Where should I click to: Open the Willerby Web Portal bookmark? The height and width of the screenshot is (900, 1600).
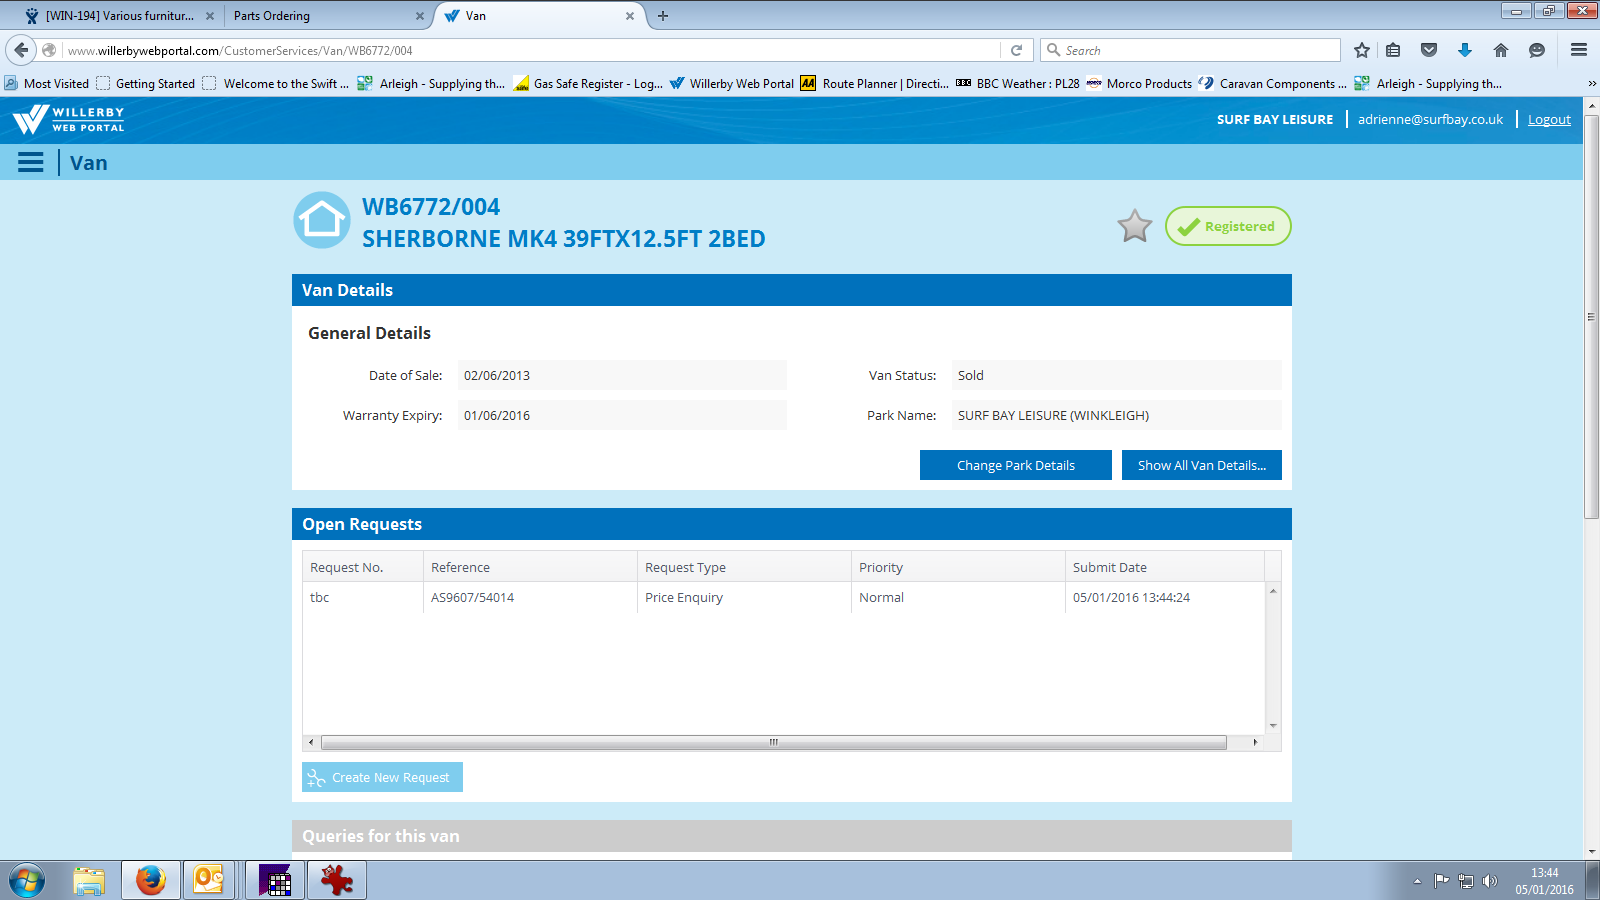coord(731,84)
